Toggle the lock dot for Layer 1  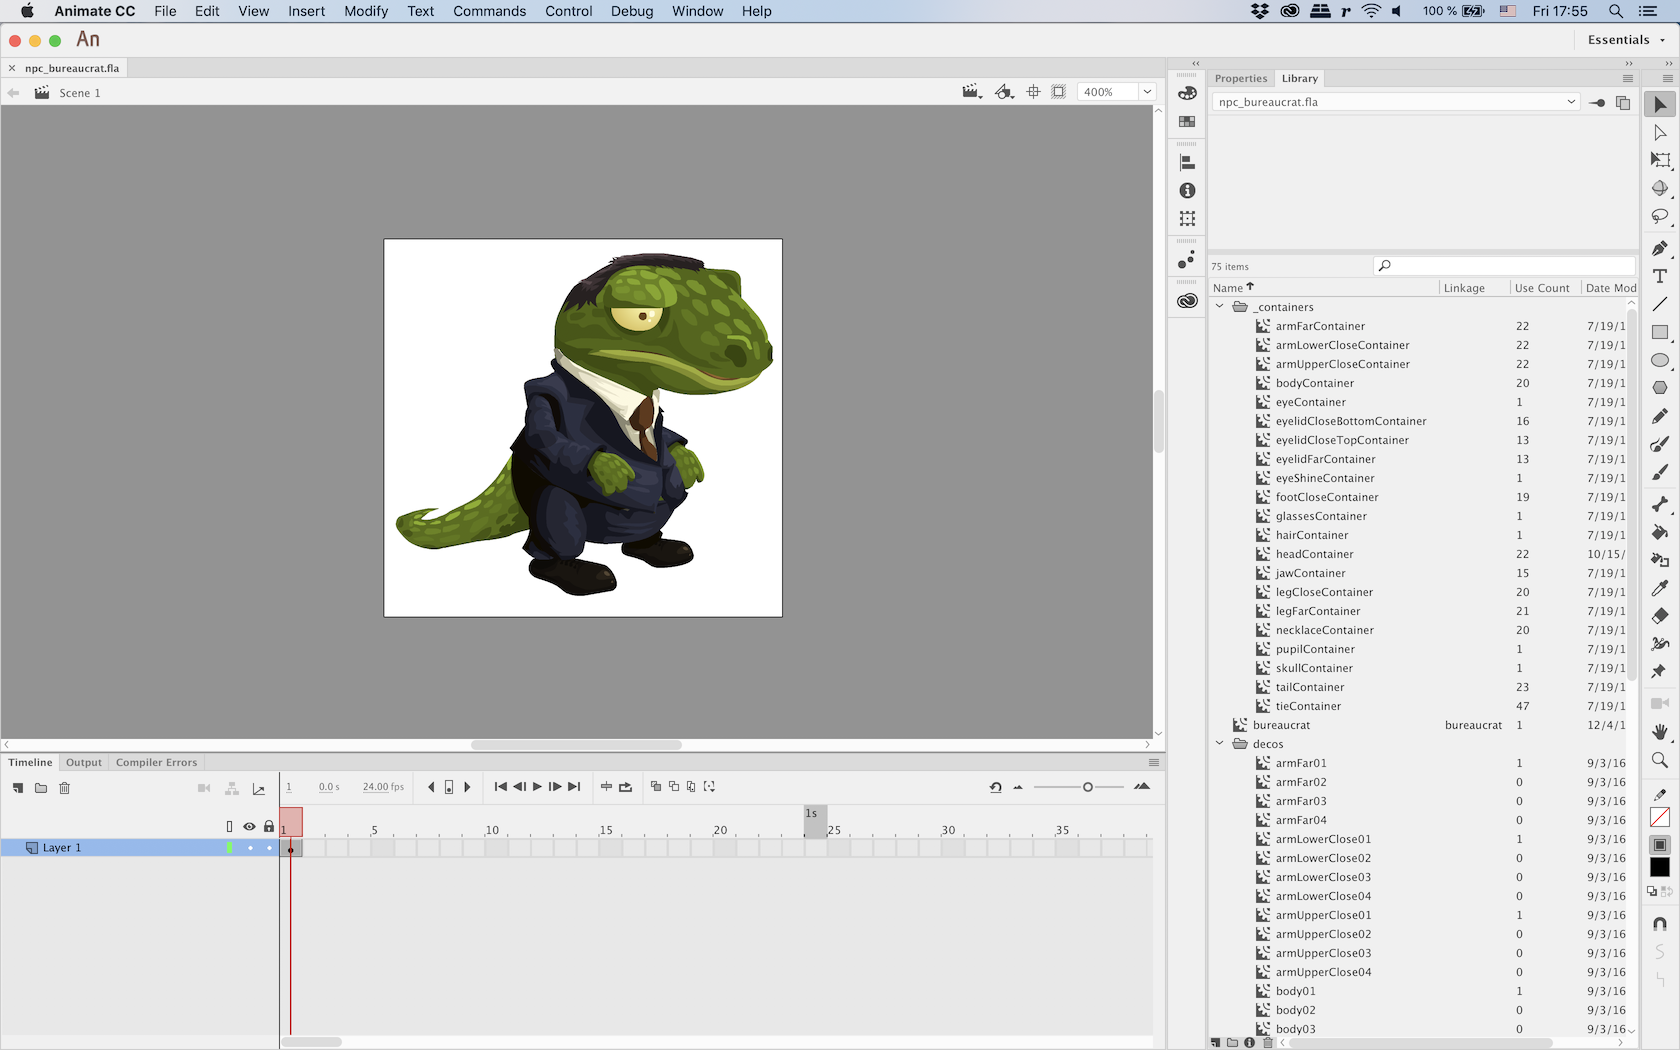(x=269, y=848)
